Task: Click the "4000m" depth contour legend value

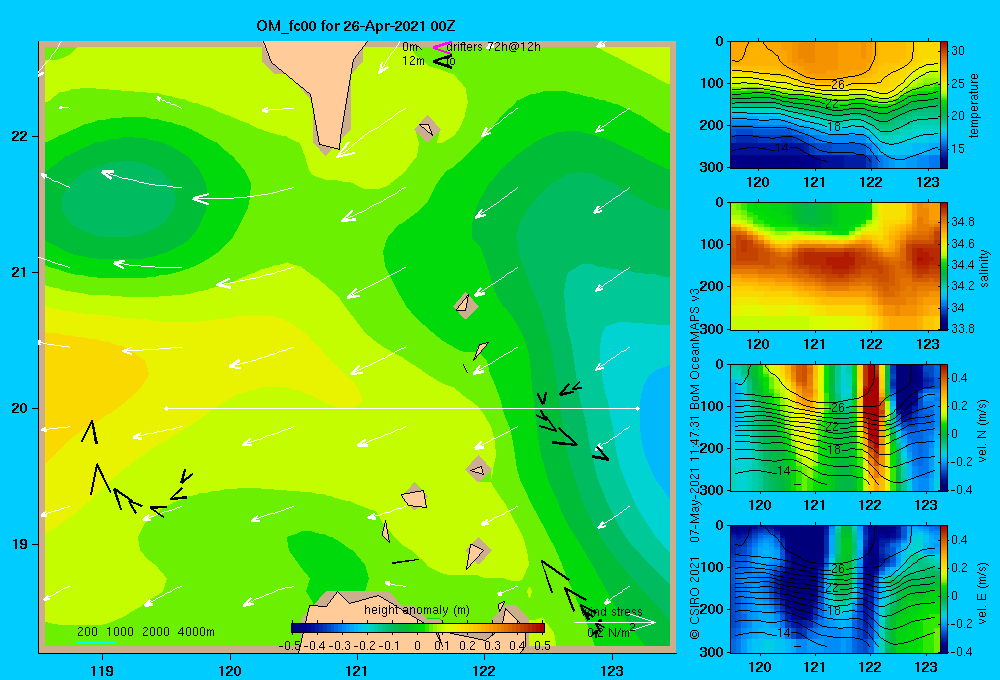Action: point(196,632)
